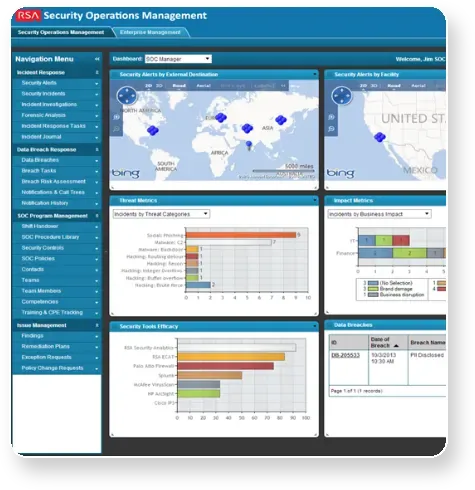Open Security Tools Efficacy panel options arrow

(315, 326)
